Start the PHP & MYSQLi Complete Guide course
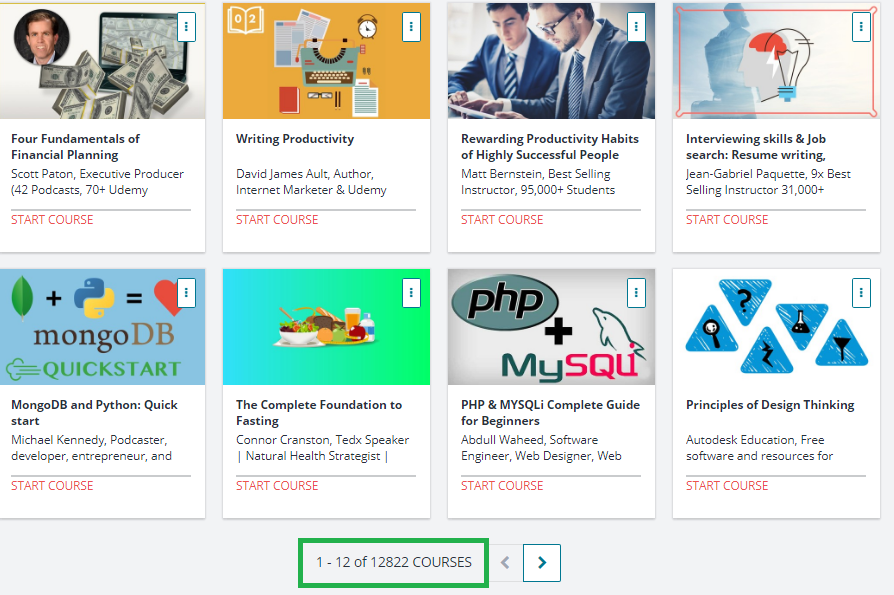 point(502,485)
